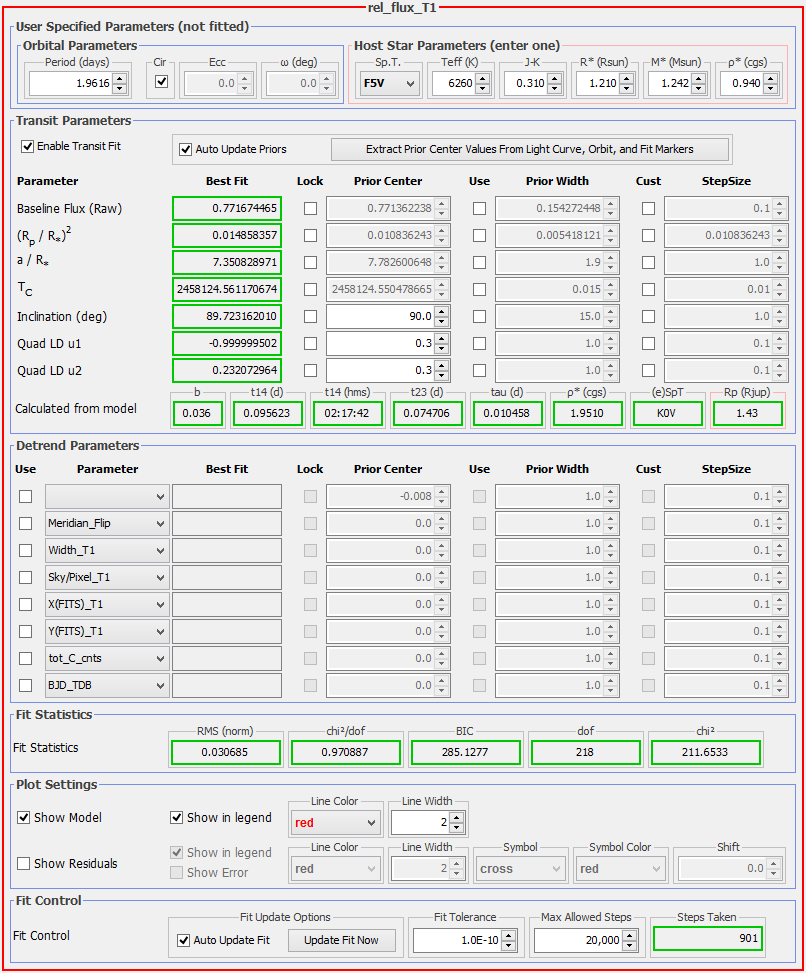
Task: Increase the model Line Width spinner
Action: click(x=457, y=817)
